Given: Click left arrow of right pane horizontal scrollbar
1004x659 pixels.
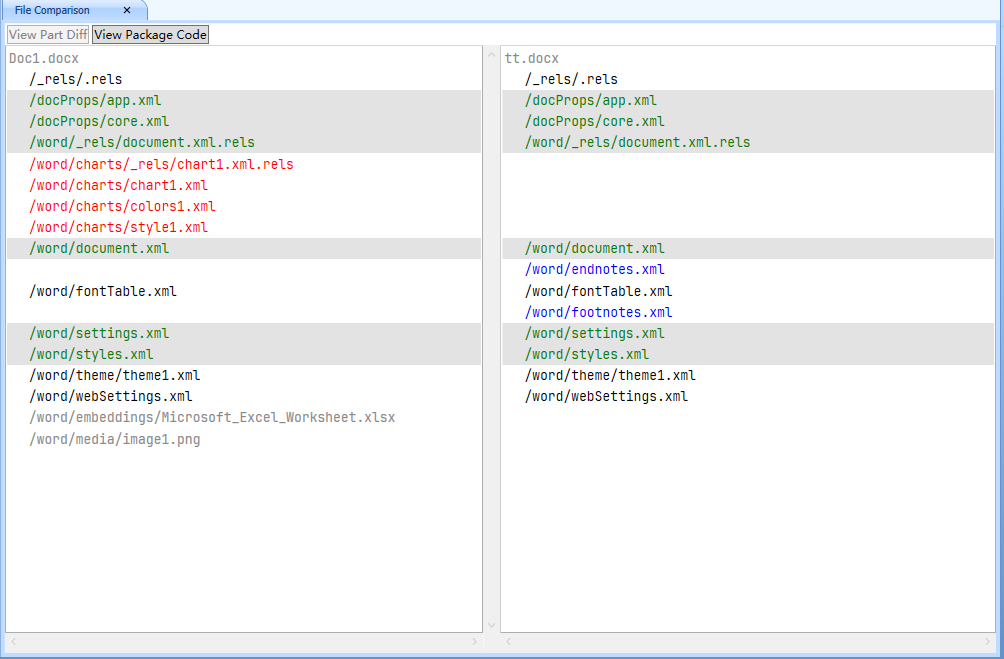Looking at the screenshot, I should tap(509, 641).
